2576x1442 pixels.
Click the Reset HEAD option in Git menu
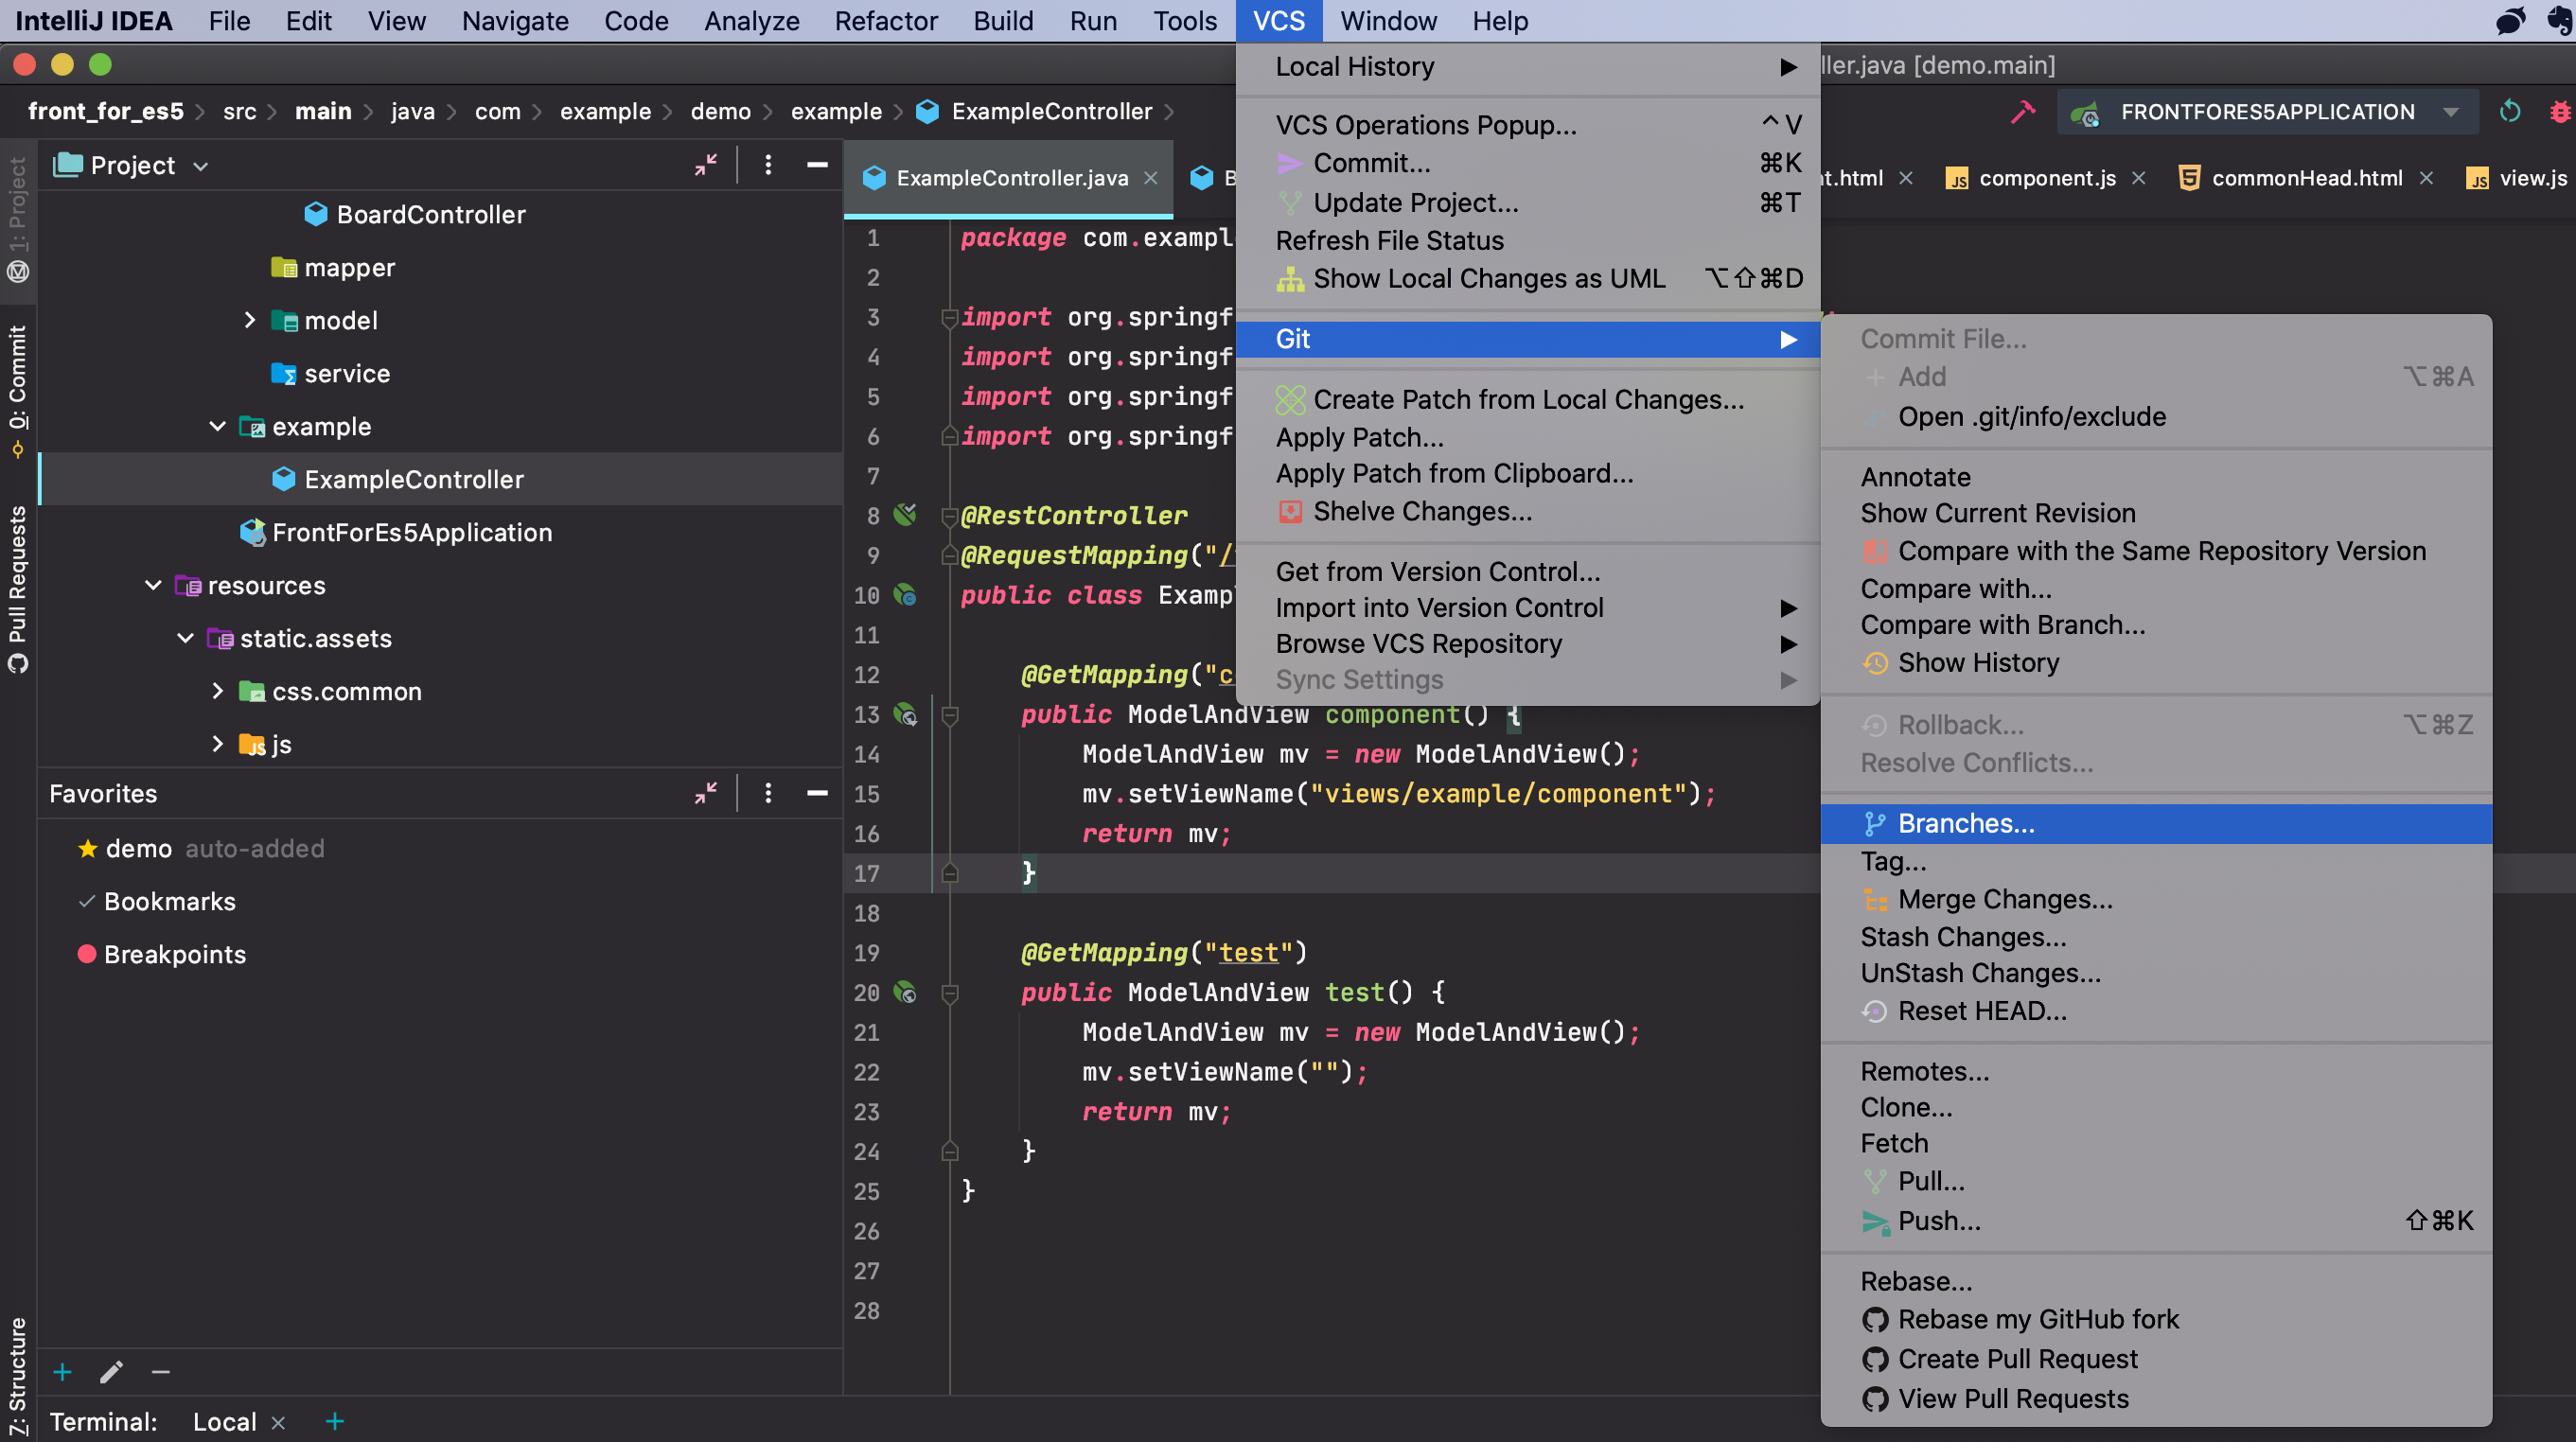pyautogui.click(x=1984, y=1011)
